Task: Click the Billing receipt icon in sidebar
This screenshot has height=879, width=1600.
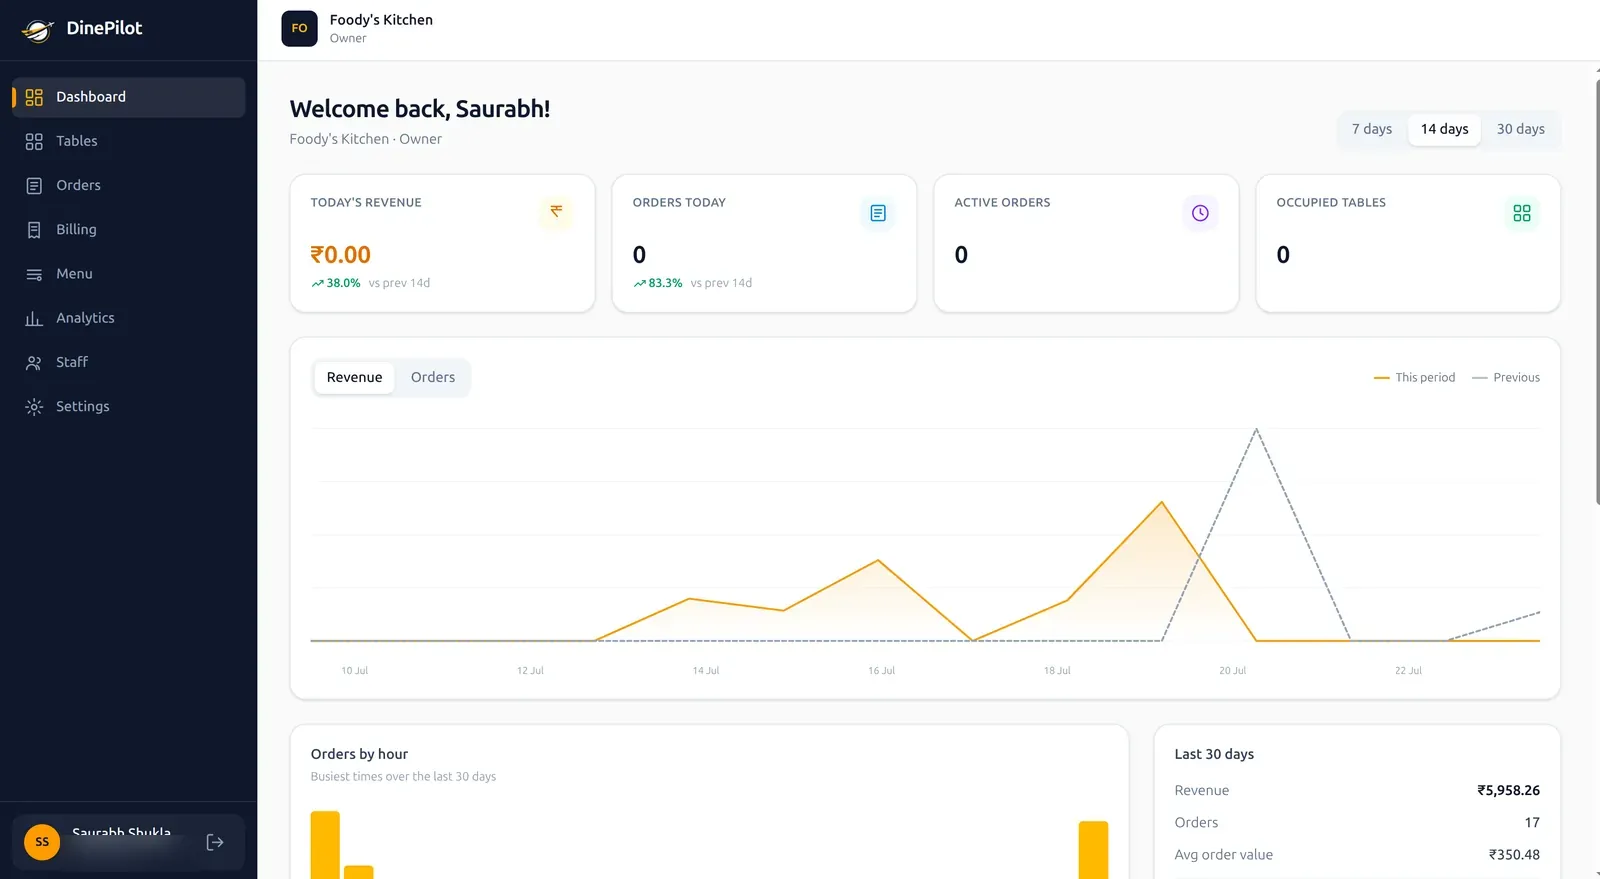Action: (x=34, y=229)
